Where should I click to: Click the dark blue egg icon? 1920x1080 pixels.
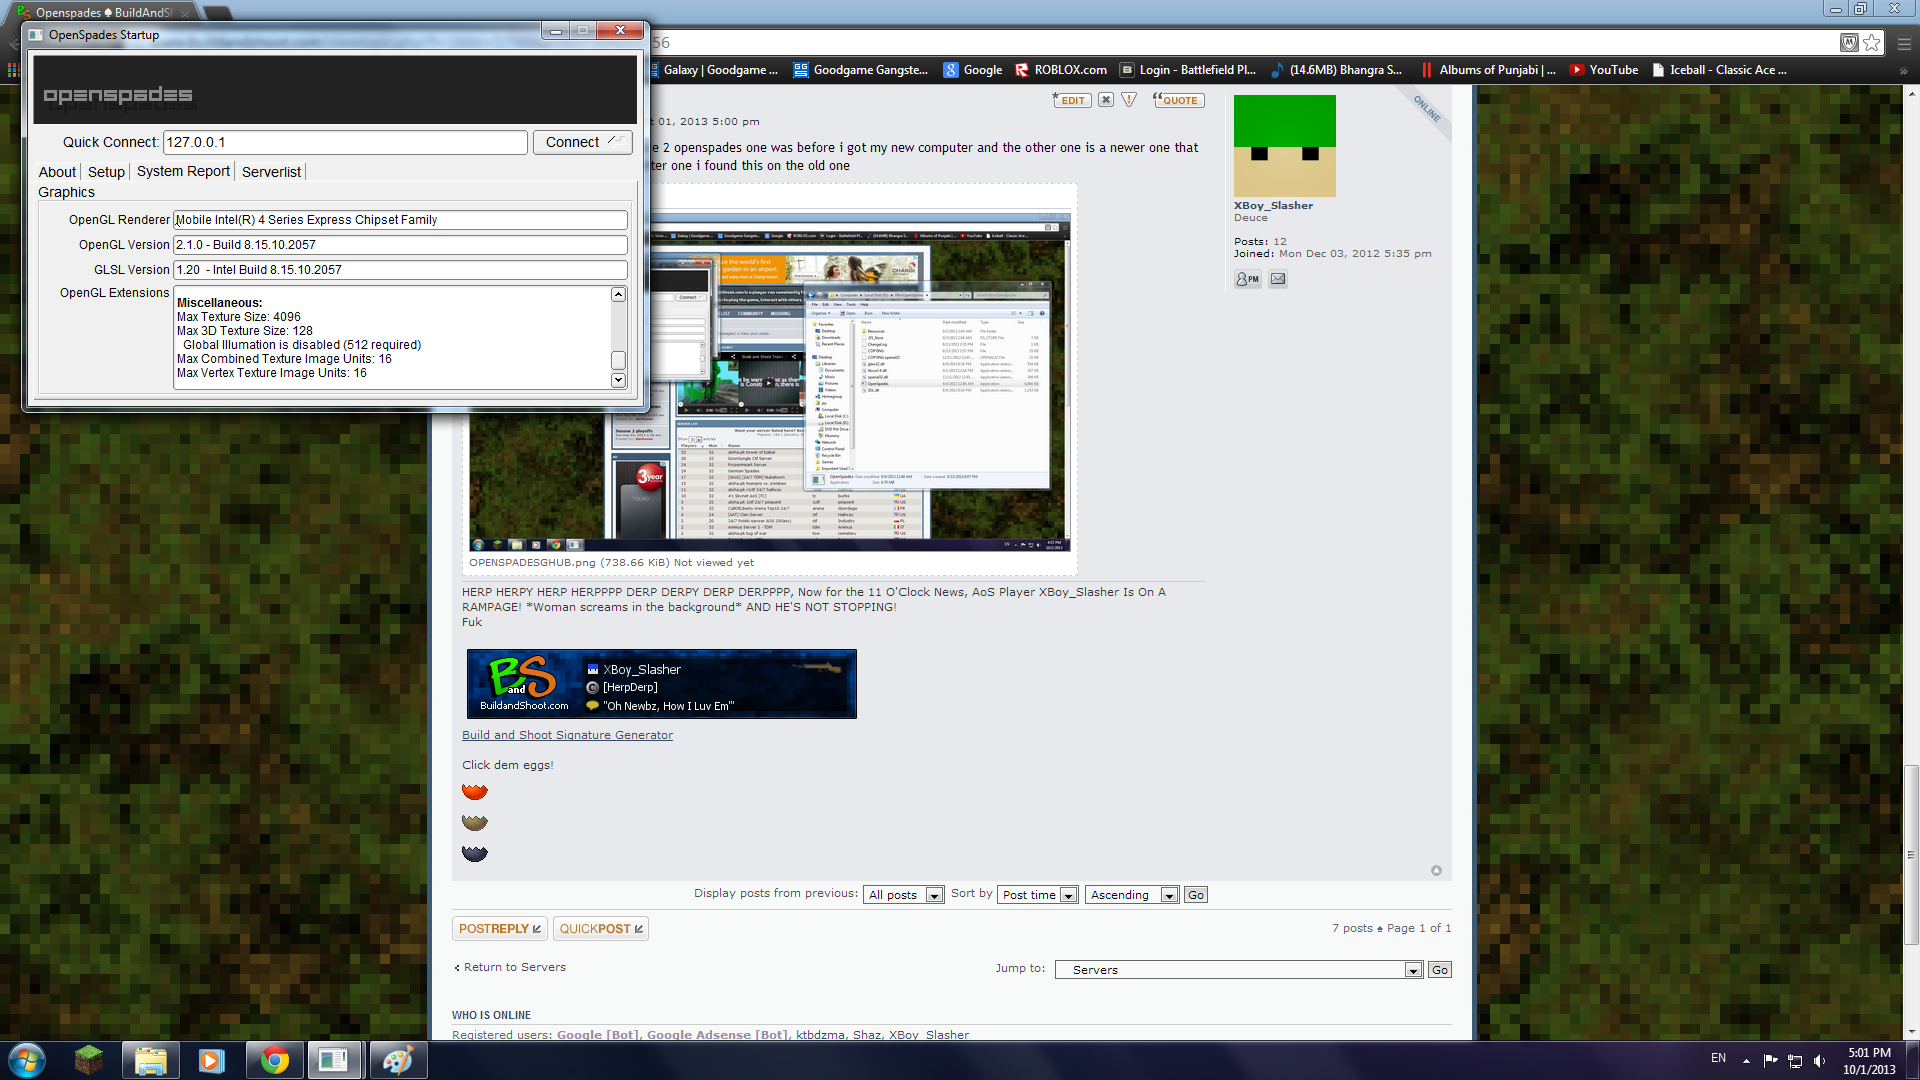pyautogui.click(x=475, y=854)
